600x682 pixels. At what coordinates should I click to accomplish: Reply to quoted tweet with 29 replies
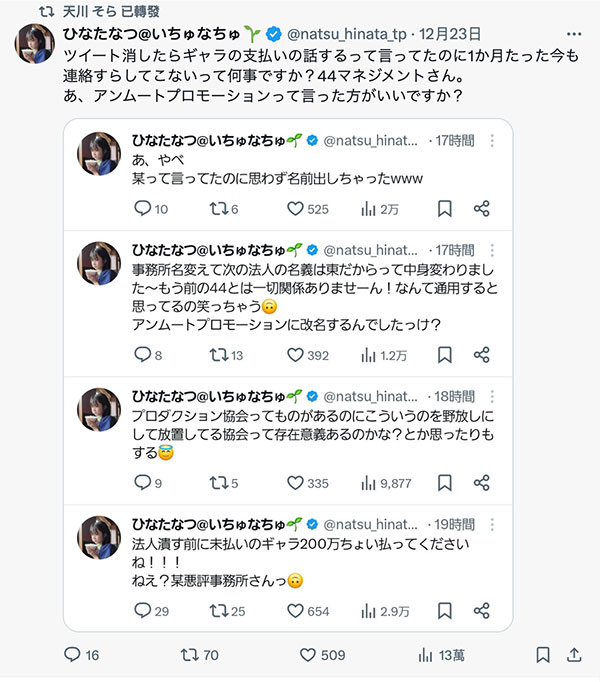tap(141, 611)
